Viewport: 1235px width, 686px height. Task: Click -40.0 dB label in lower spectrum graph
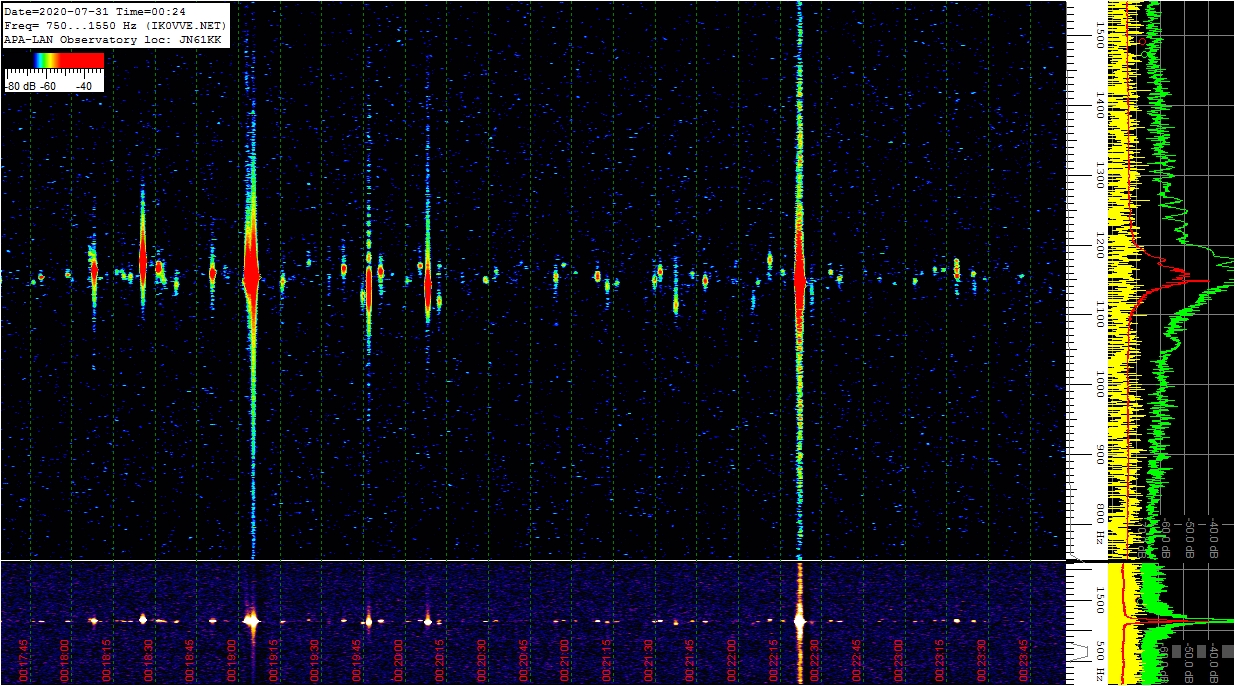1213,664
